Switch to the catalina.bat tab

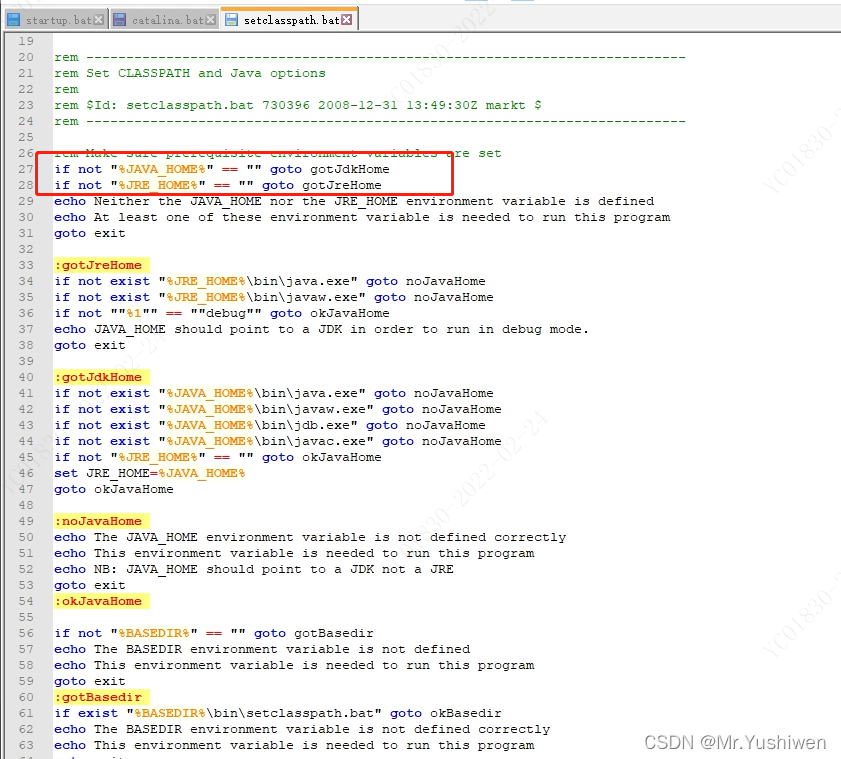[x=165, y=20]
